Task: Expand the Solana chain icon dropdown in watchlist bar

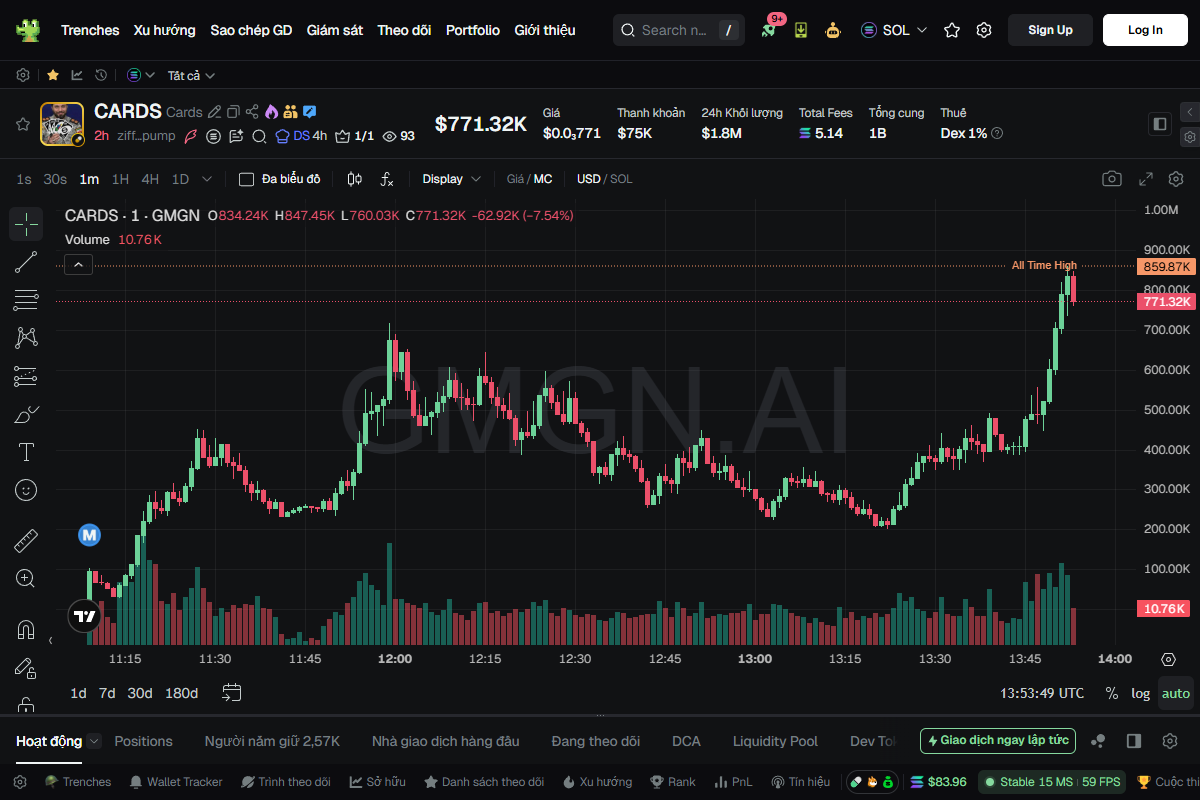Action: point(141,75)
